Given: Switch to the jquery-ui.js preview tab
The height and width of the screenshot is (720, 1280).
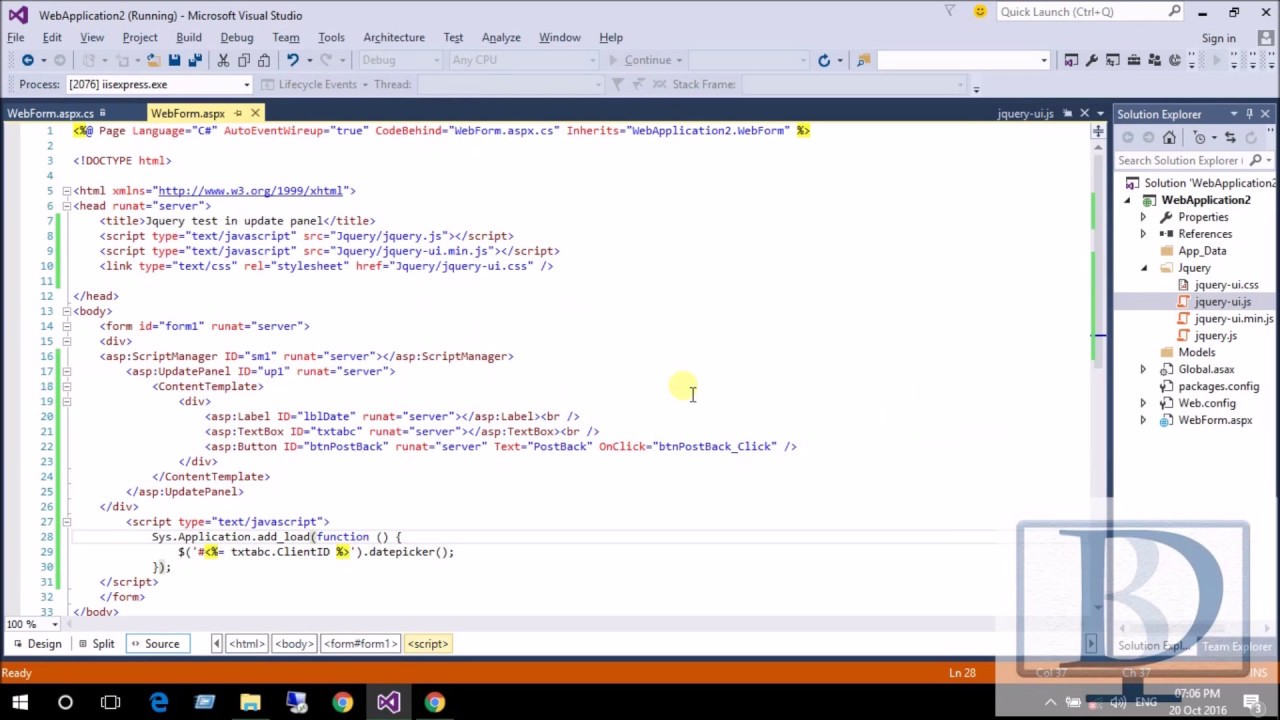Looking at the screenshot, I should click(x=1025, y=114).
